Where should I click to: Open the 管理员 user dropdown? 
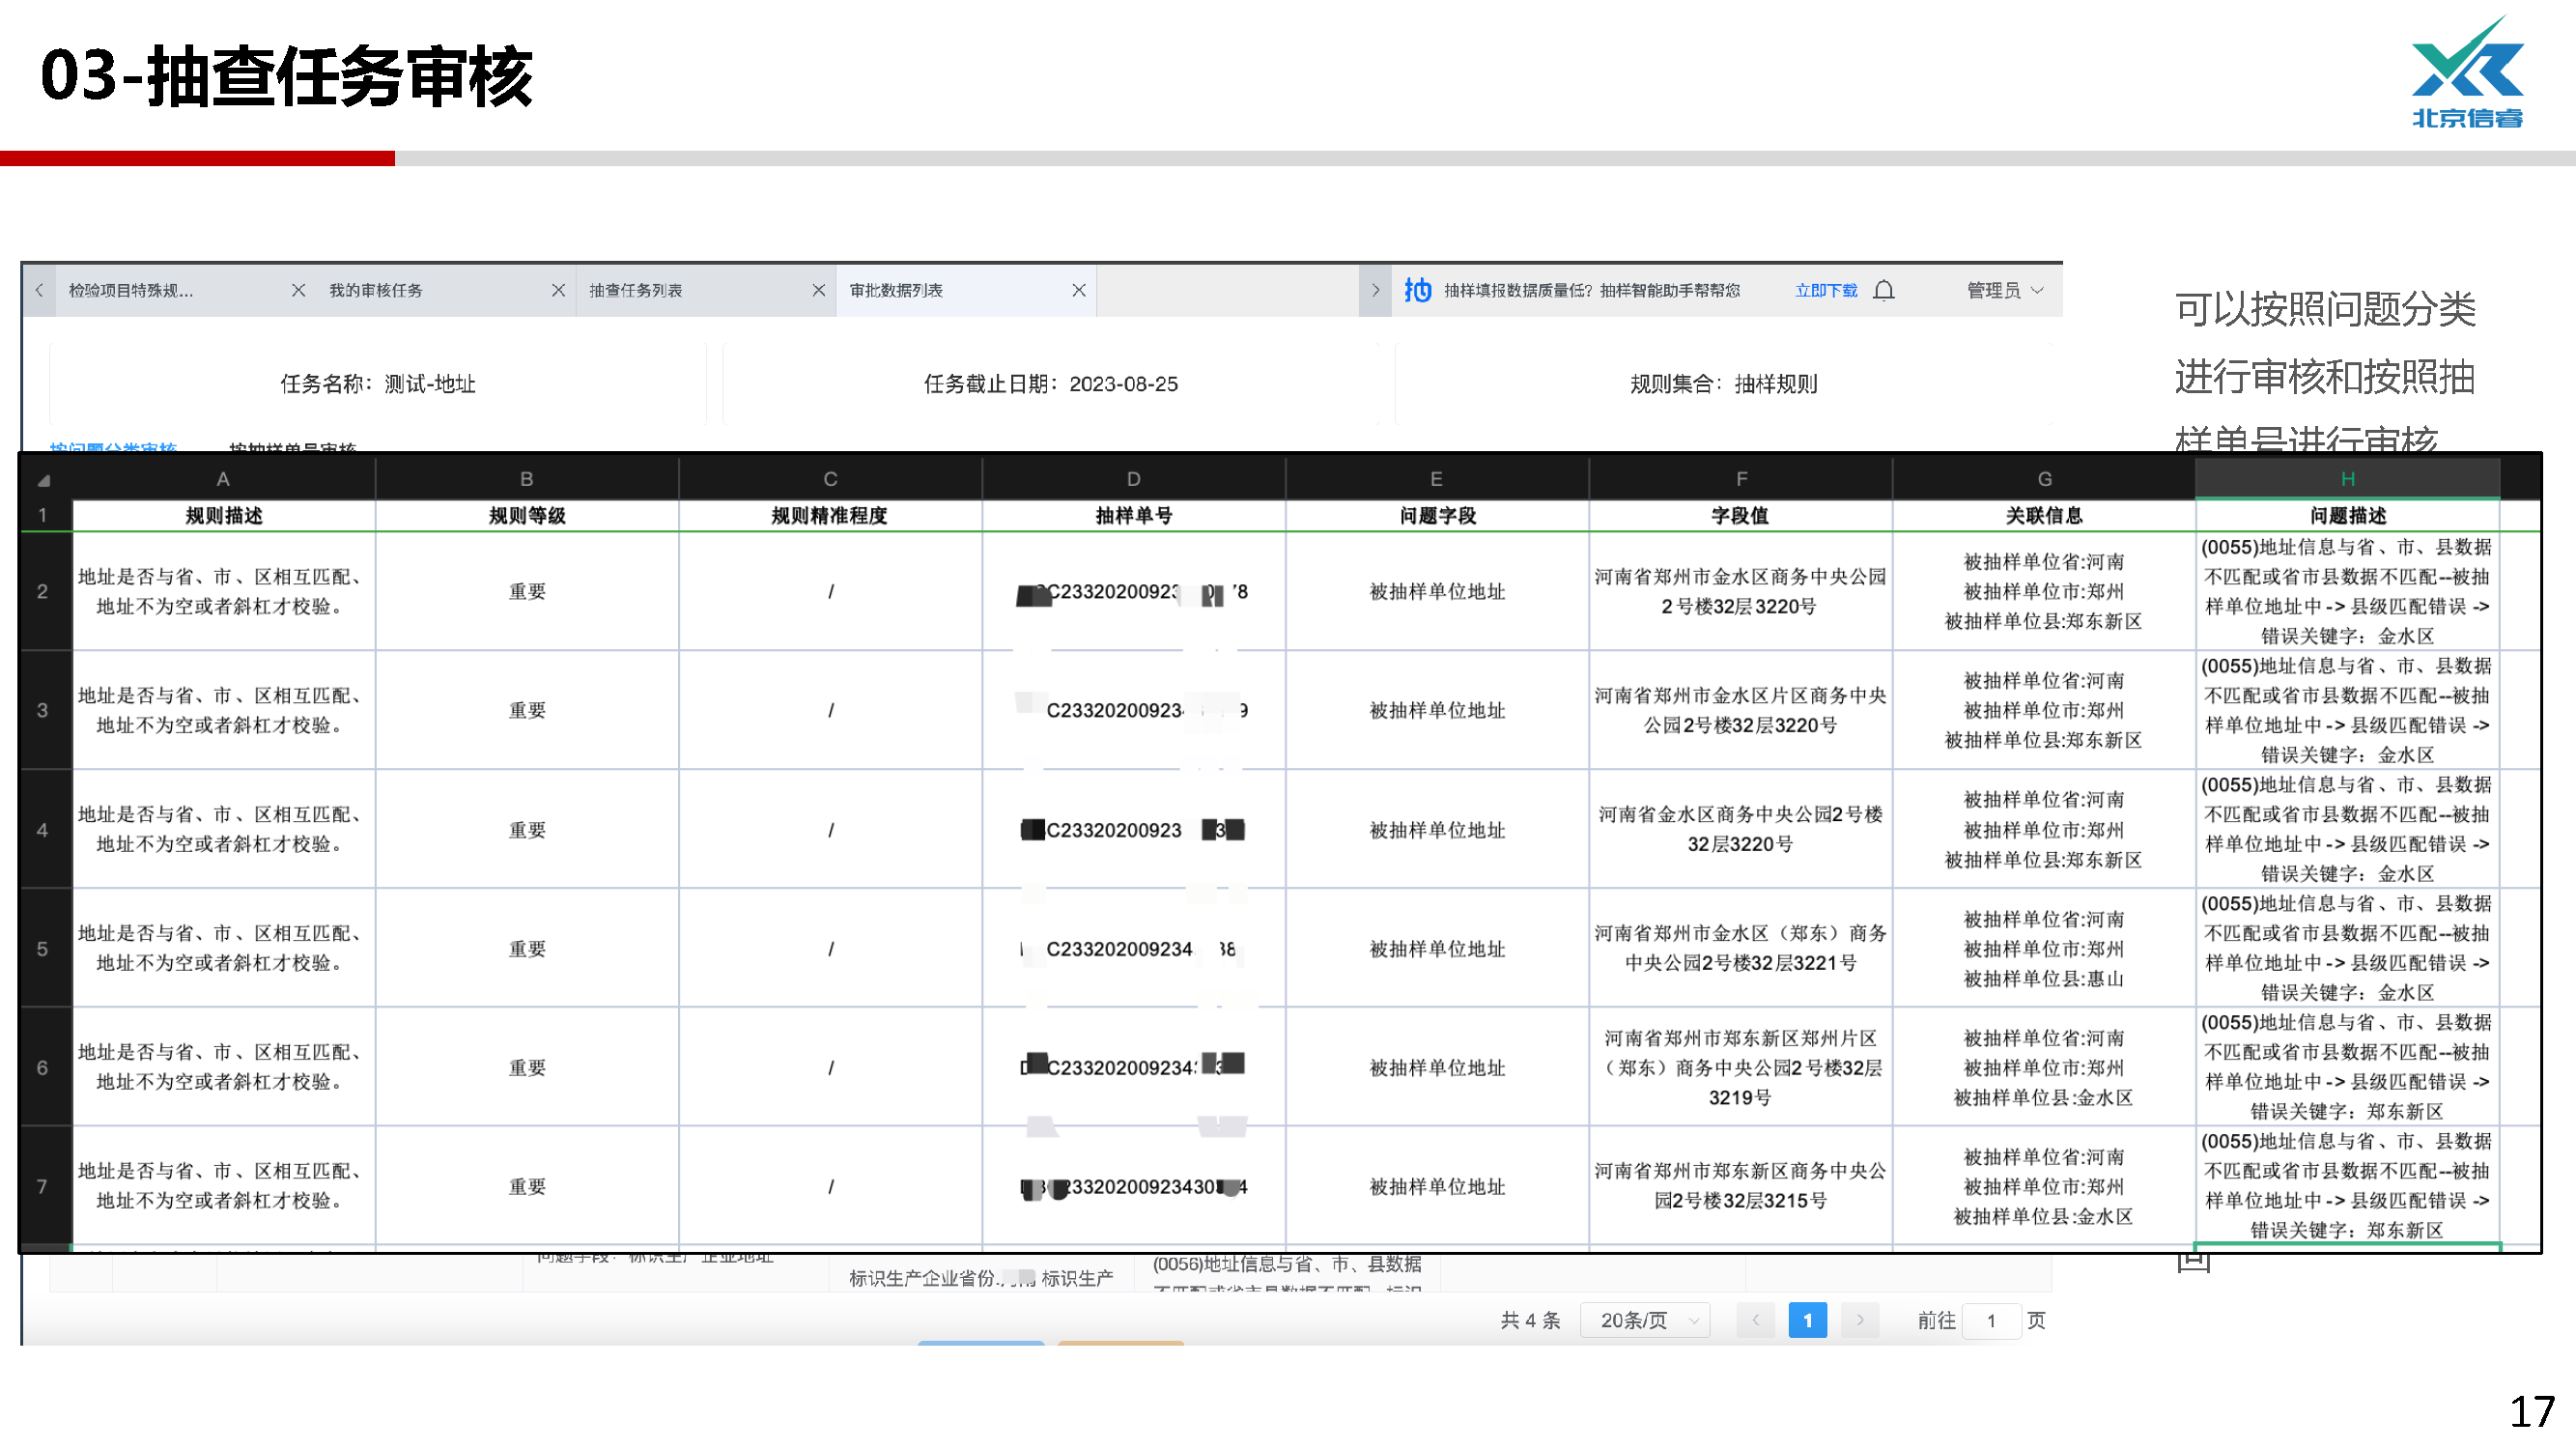(x=2003, y=290)
